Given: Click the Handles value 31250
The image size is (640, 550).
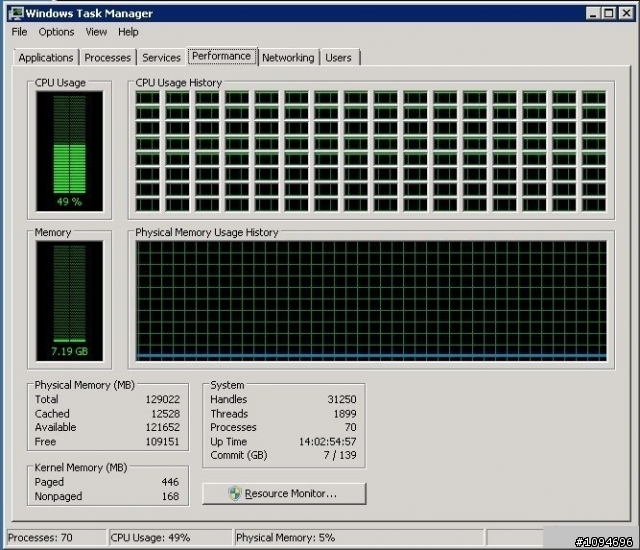Looking at the screenshot, I should coord(342,399).
